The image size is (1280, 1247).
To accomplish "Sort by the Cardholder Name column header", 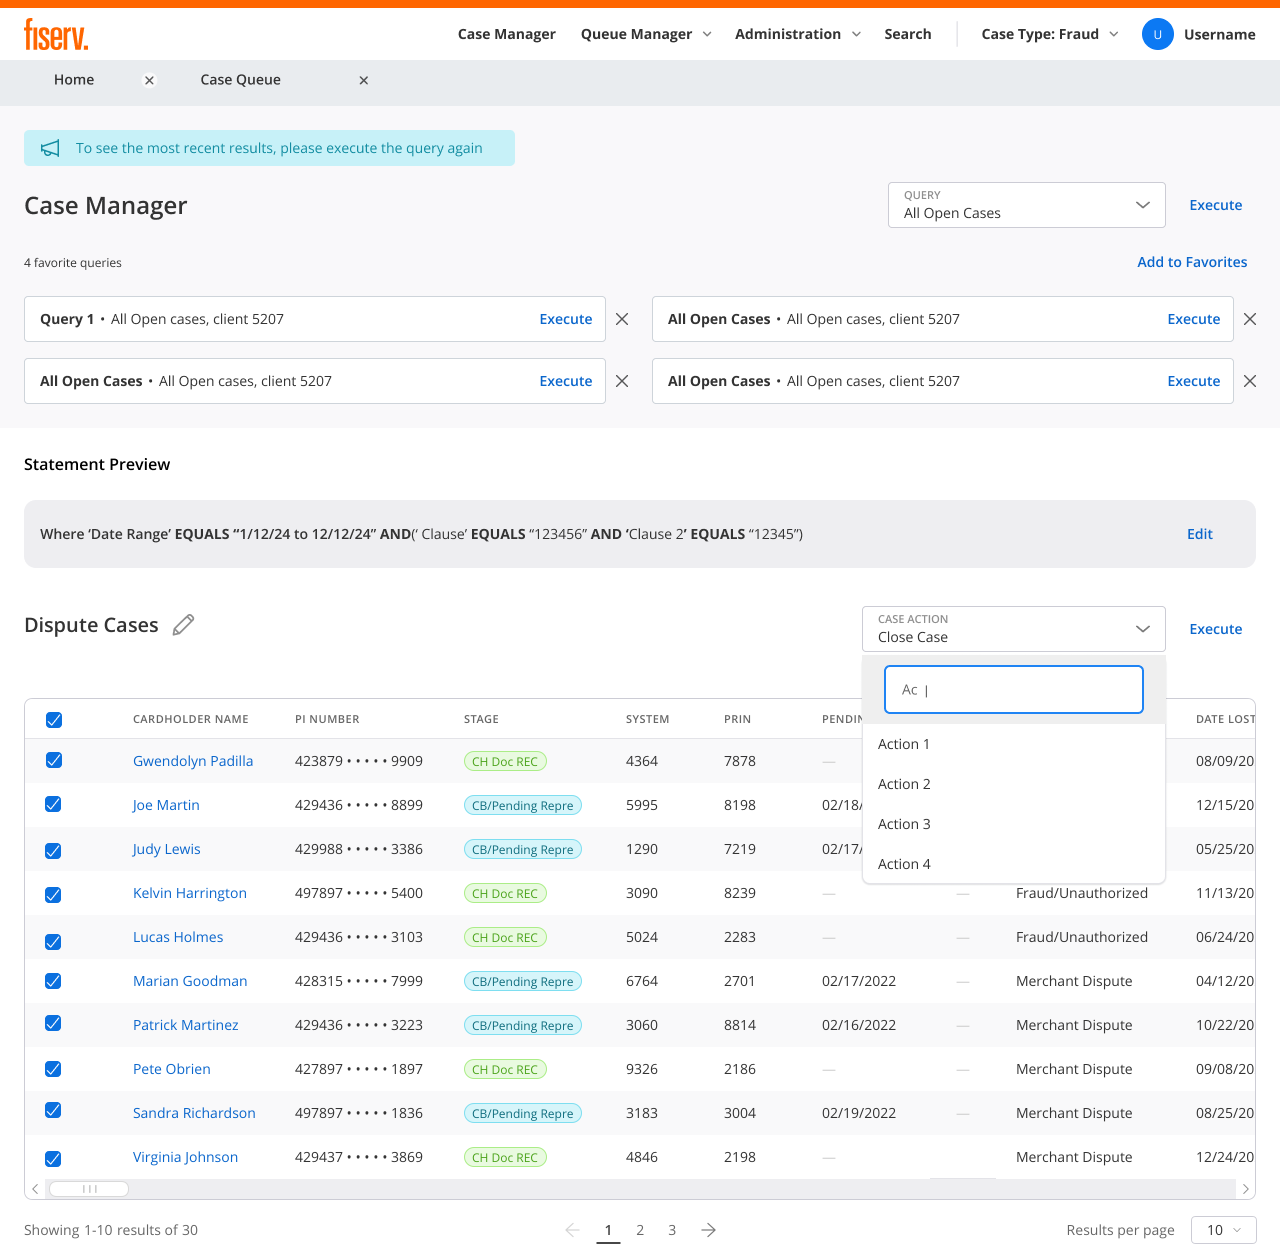I will [191, 719].
